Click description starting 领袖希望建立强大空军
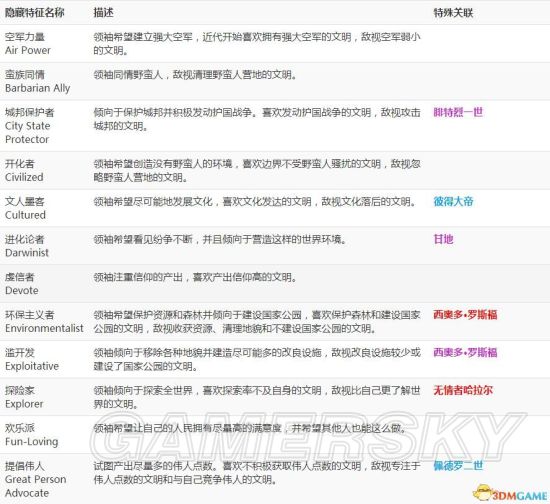Image resolution: width=550 pixels, height=504 pixels. pos(257,43)
